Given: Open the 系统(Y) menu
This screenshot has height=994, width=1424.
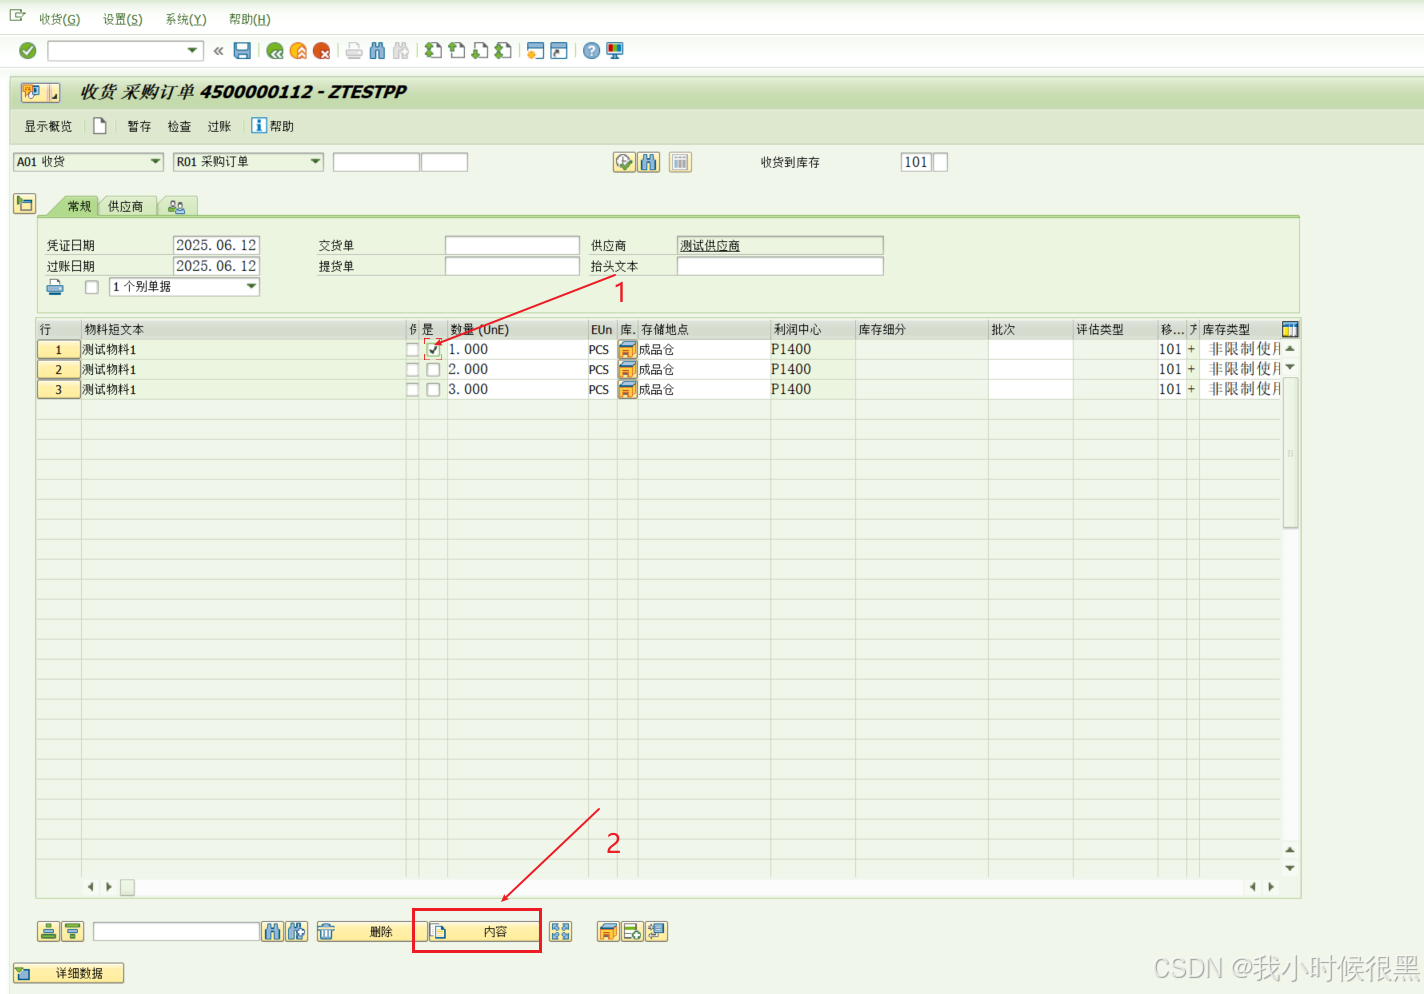Looking at the screenshot, I should pos(185,19).
